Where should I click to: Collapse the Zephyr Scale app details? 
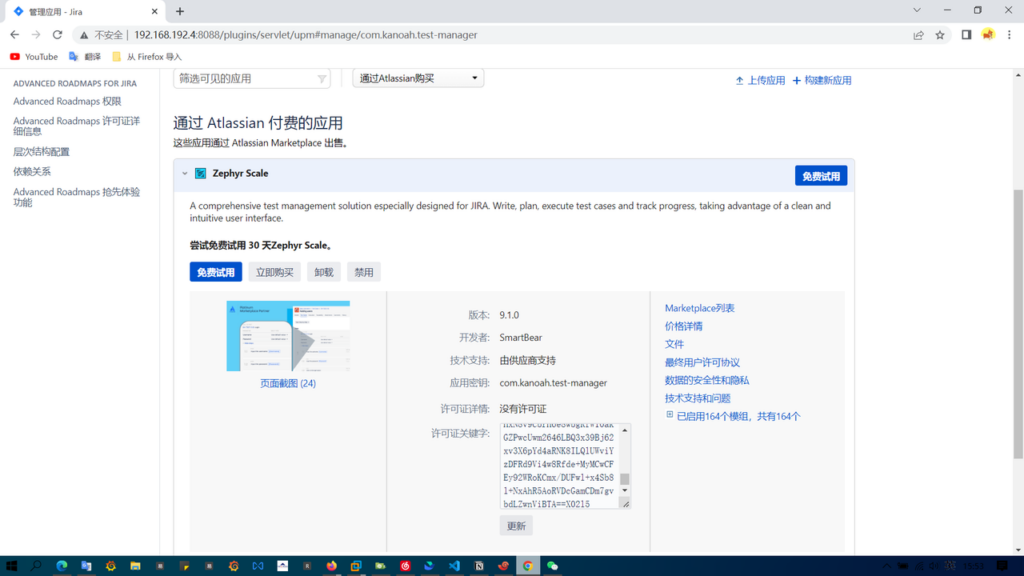pos(185,173)
